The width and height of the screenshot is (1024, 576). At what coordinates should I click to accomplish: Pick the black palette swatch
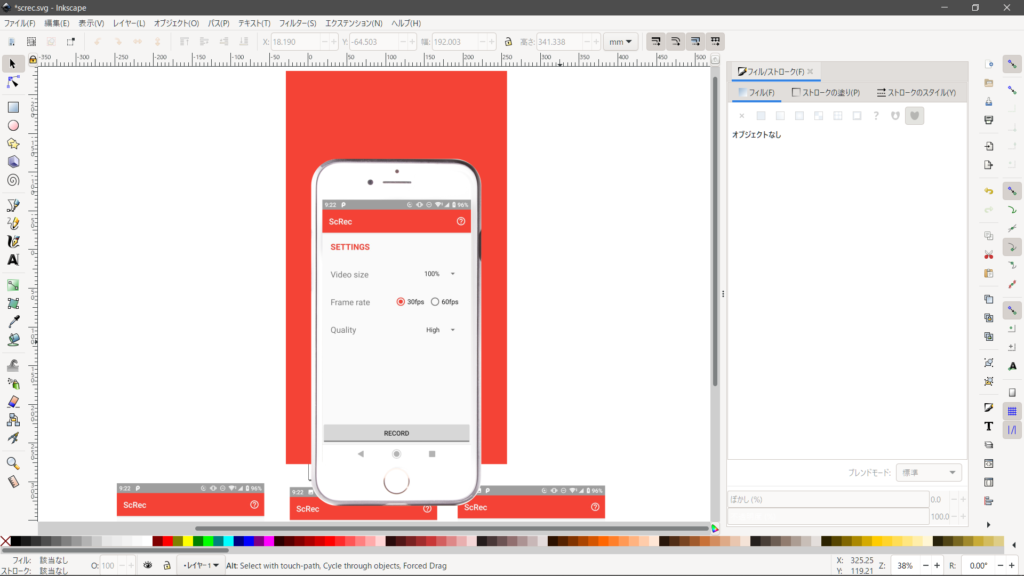[16, 541]
